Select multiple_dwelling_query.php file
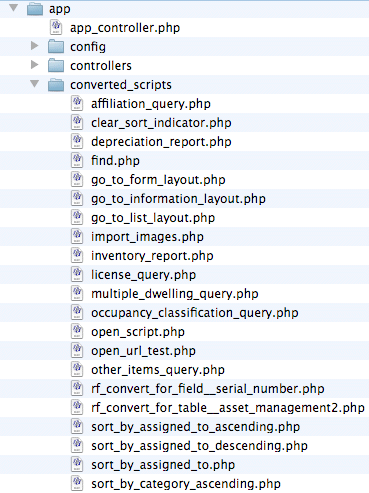The image size is (369, 493). point(175,294)
